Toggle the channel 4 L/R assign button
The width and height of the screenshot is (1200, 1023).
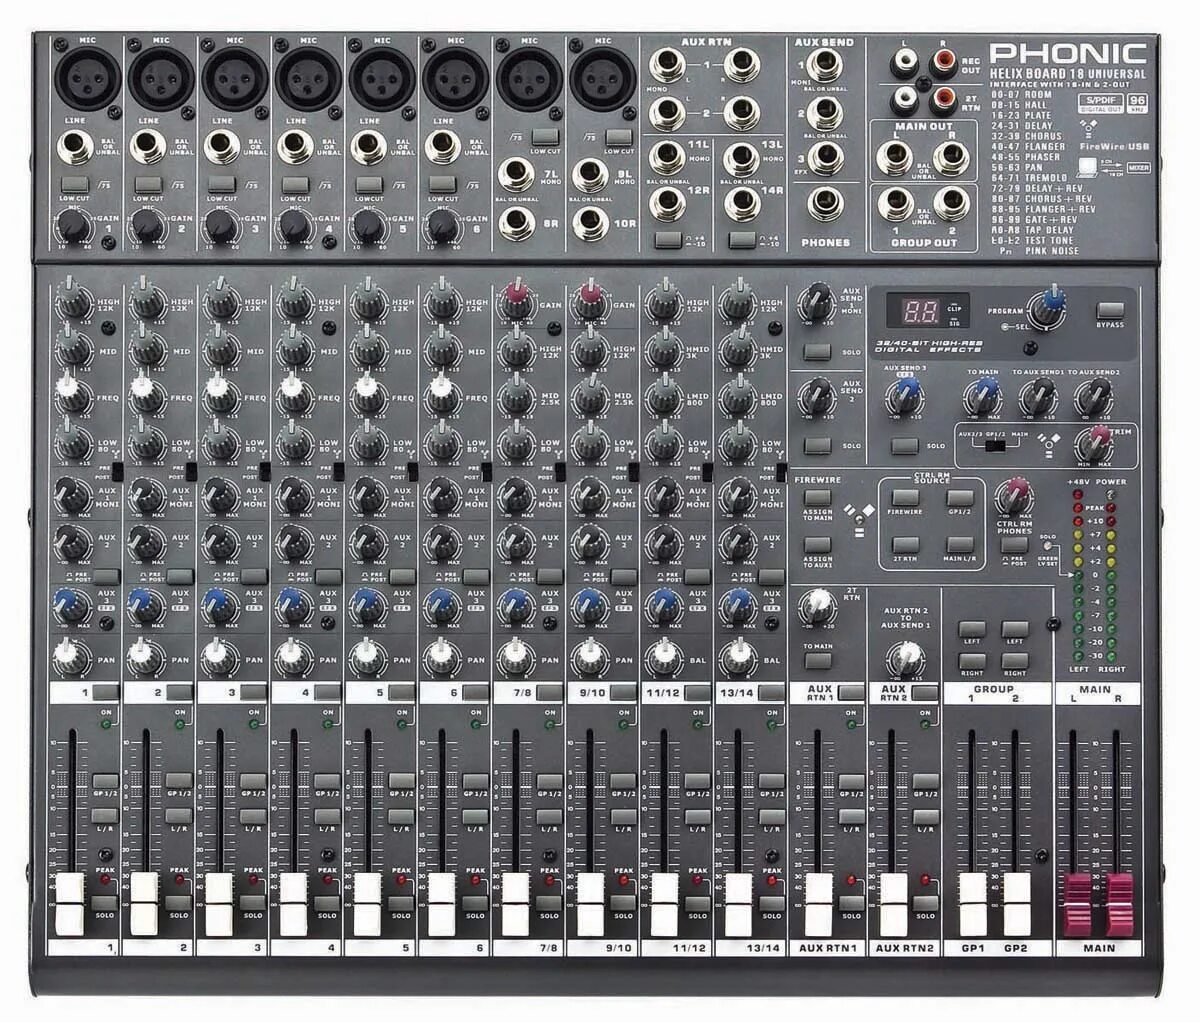point(326,815)
